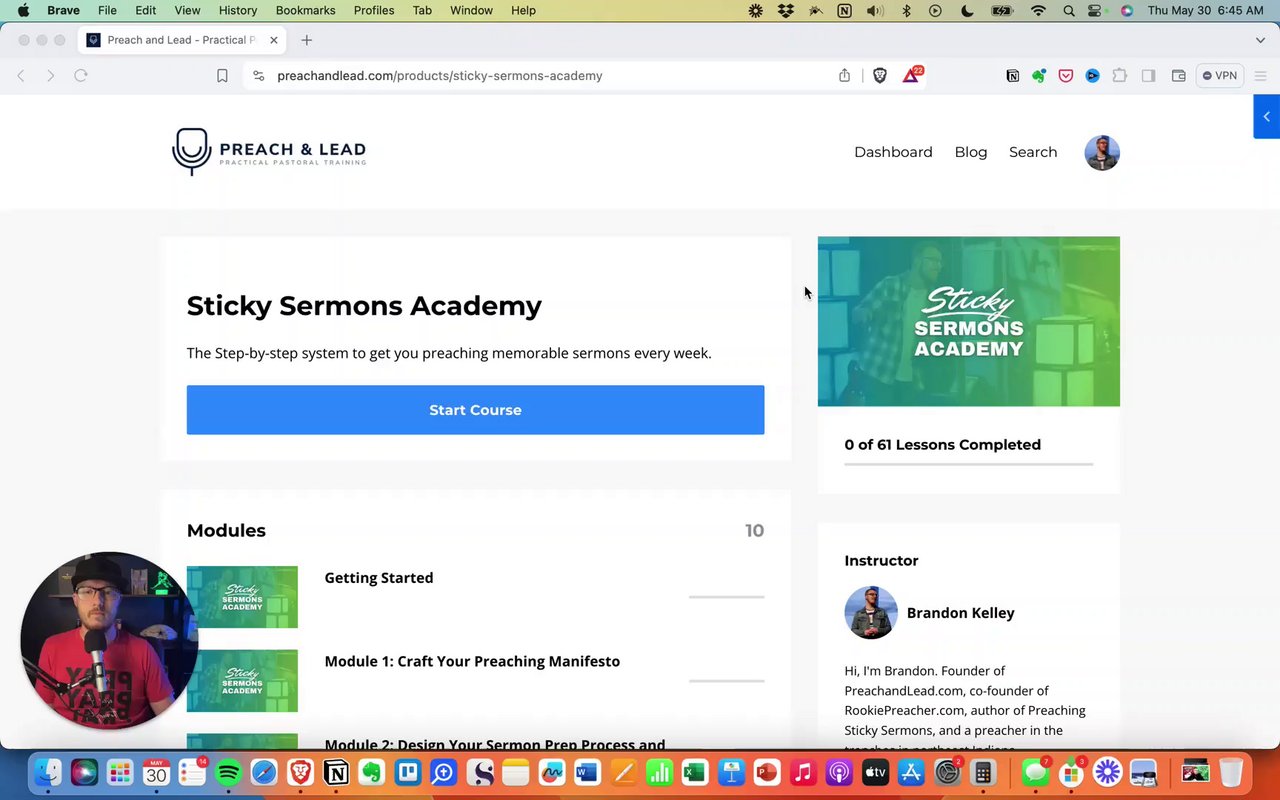
Task: Click Brandon Kelley instructor photo
Action: 871,612
